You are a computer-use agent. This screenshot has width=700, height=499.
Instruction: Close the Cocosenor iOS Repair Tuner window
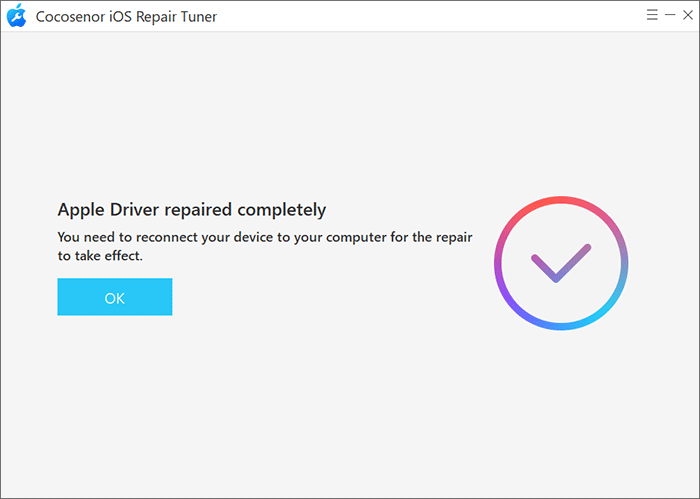(688, 15)
